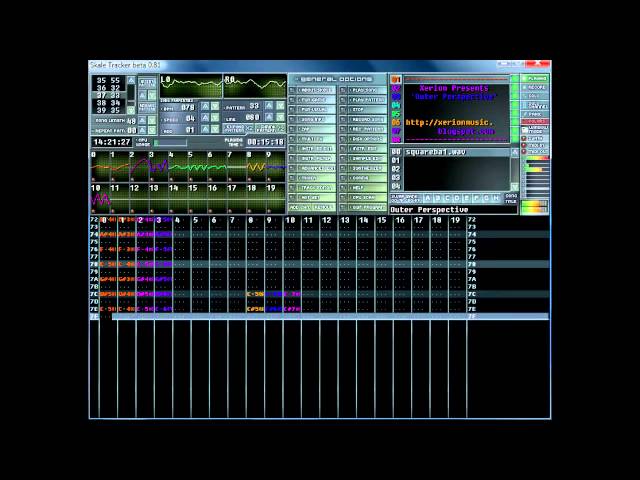The height and width of the screenshot is (480, 640).
Task: Click the icon beside Play Pattern
Action: (343, 100)
